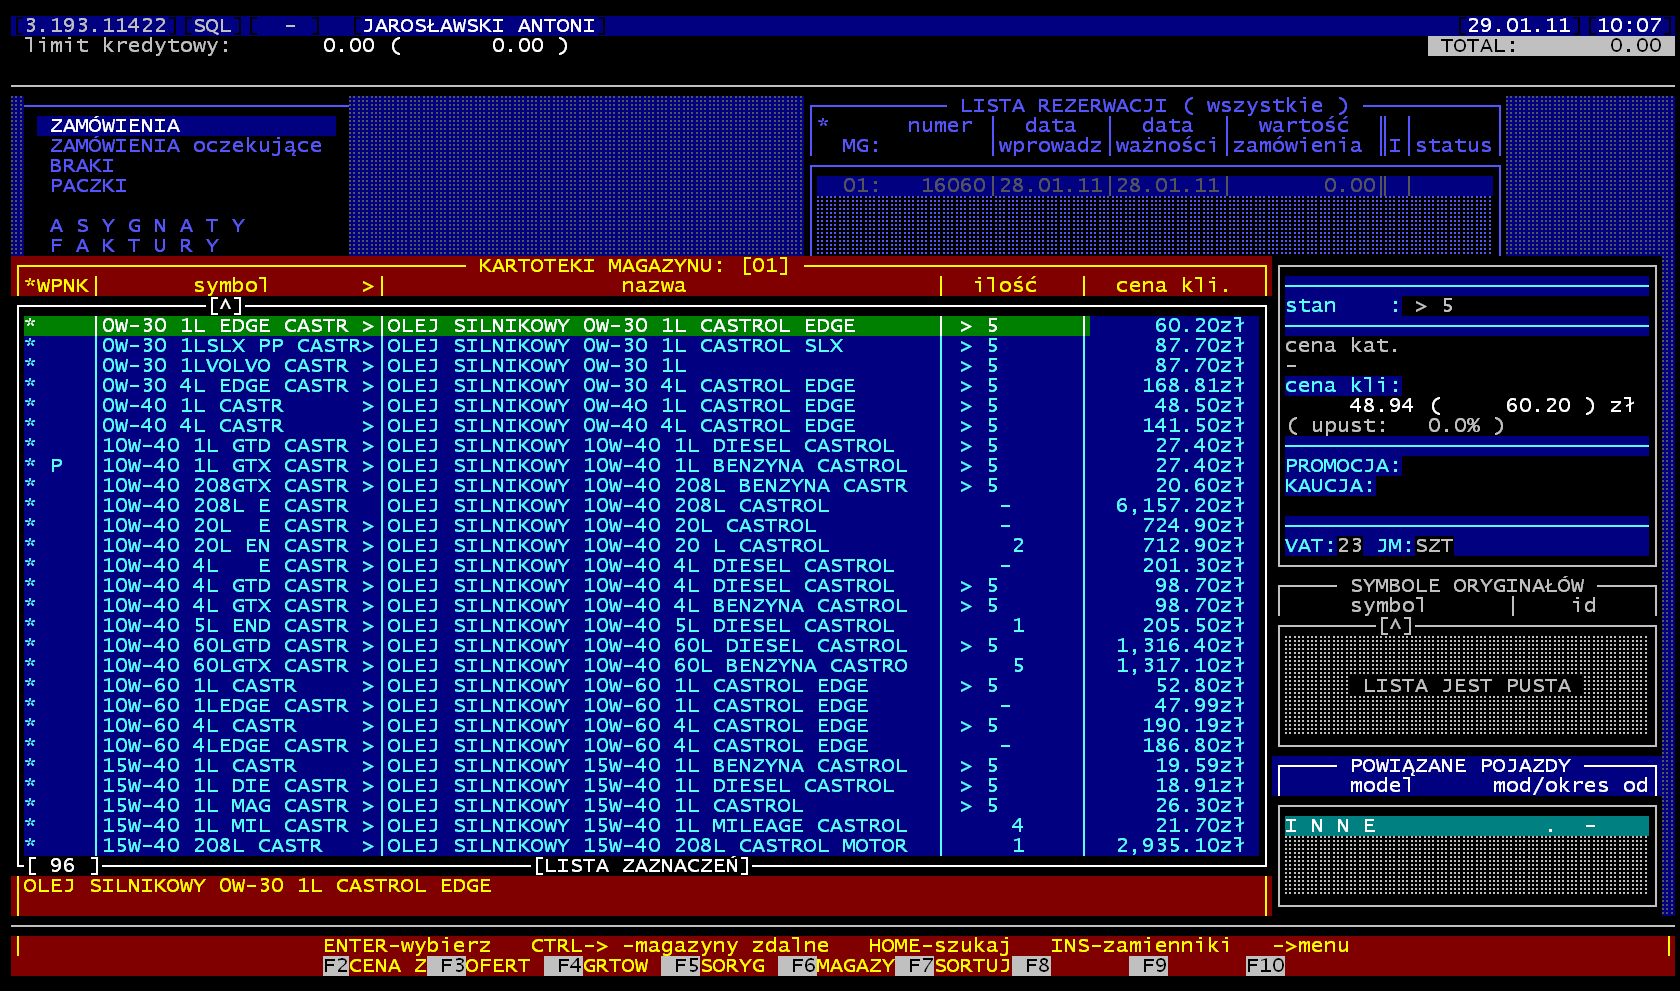Click scroll-up [^] marker in SYMBOLE ORYGINAŁÓW
The height and width of the screenshot is (991, 1680).
point(1396,626)
